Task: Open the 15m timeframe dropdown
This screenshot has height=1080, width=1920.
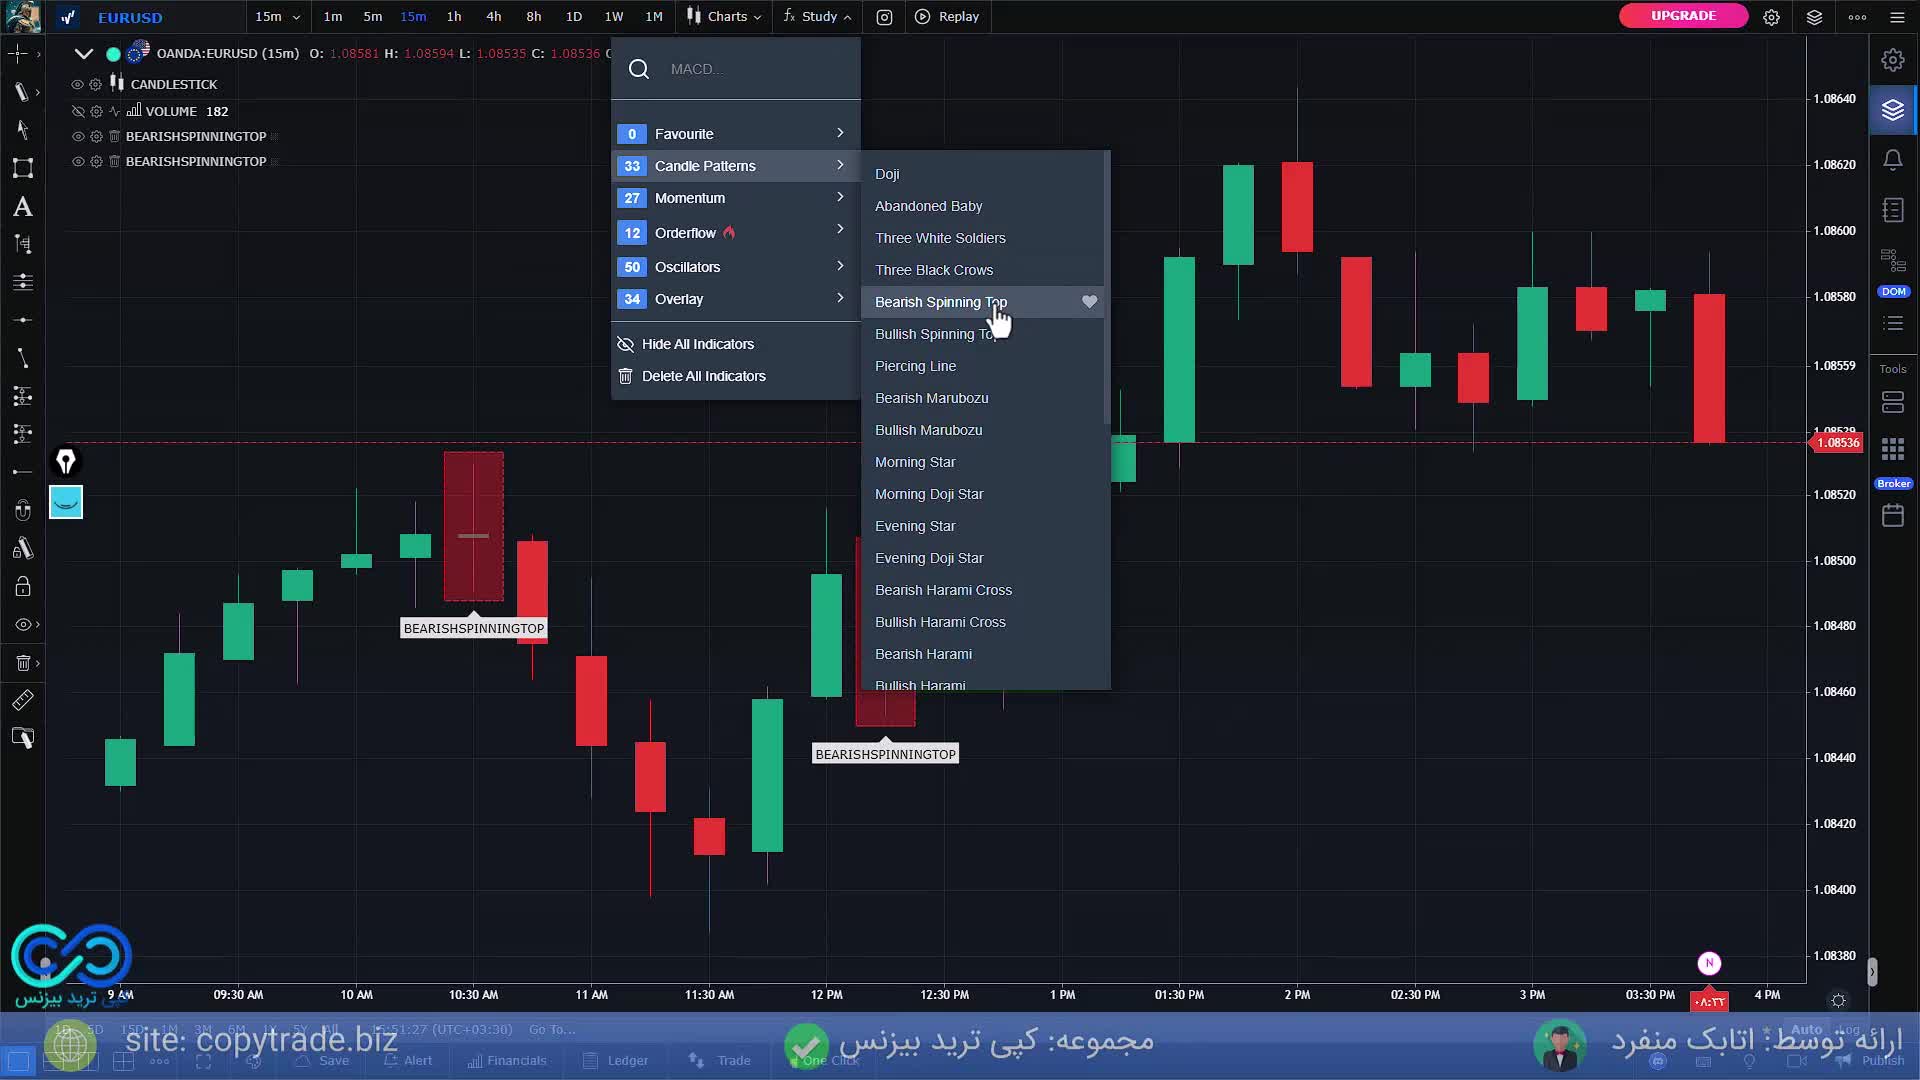Action: (278, 16)
